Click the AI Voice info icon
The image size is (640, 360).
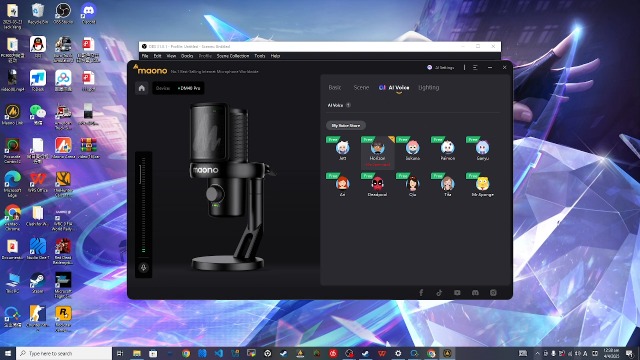pyautogui.click(x=348, y=105)
